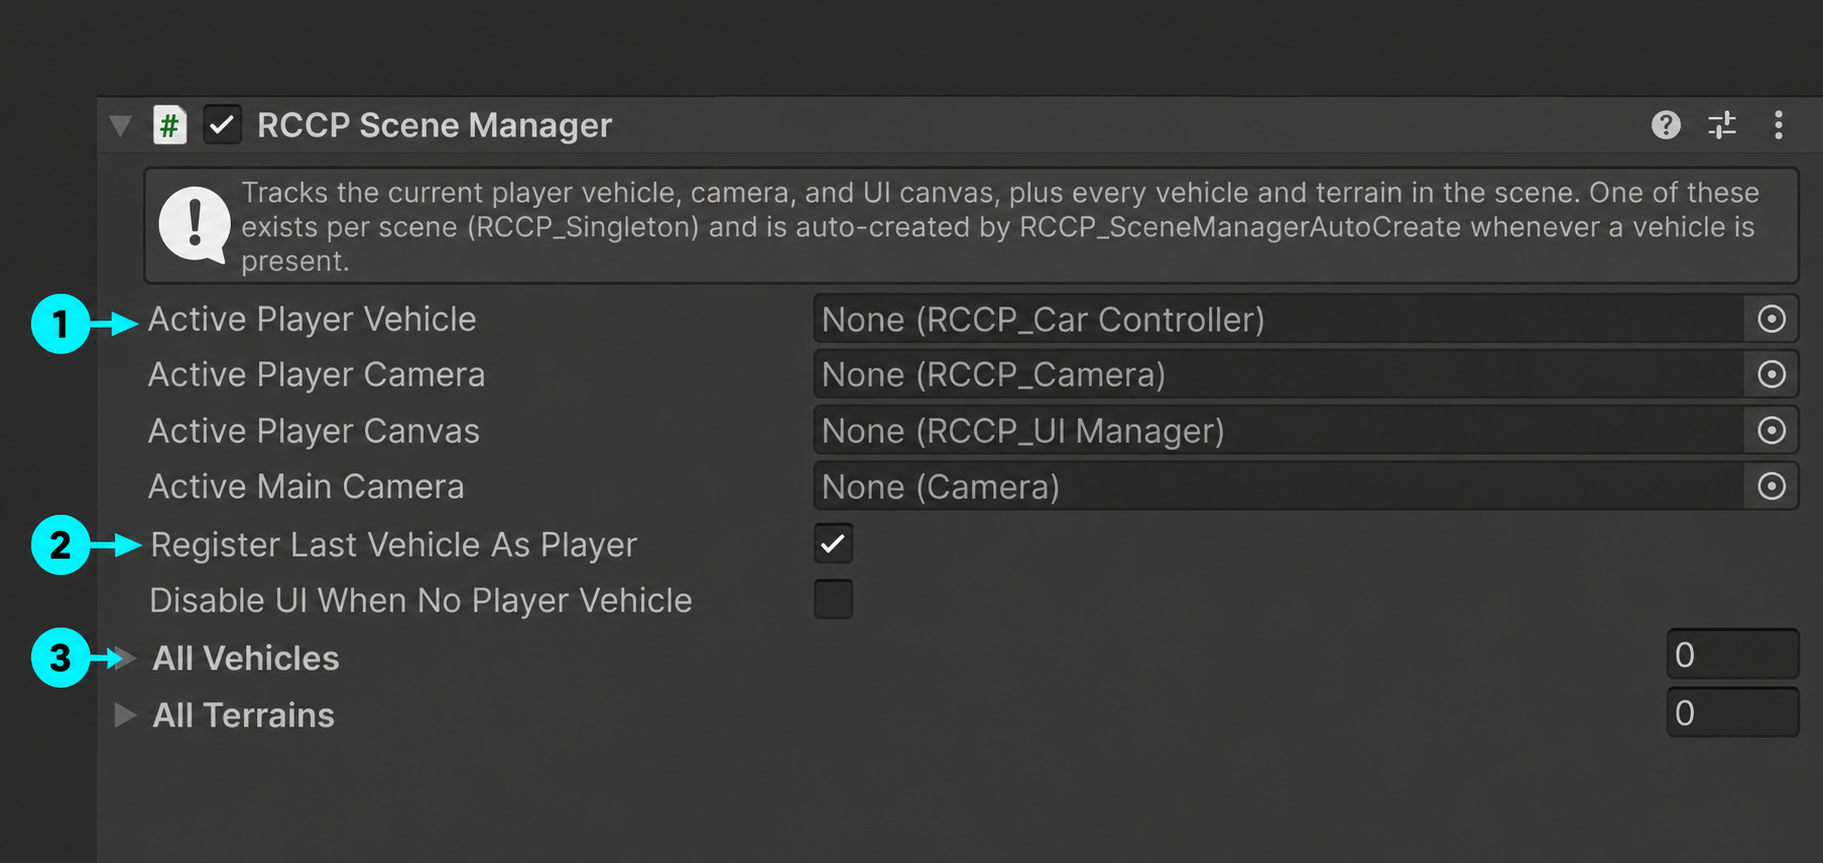Open the three-dot component context menu
The width and height of the screenshot is (1823, 863).
[x=1778, y=125]
